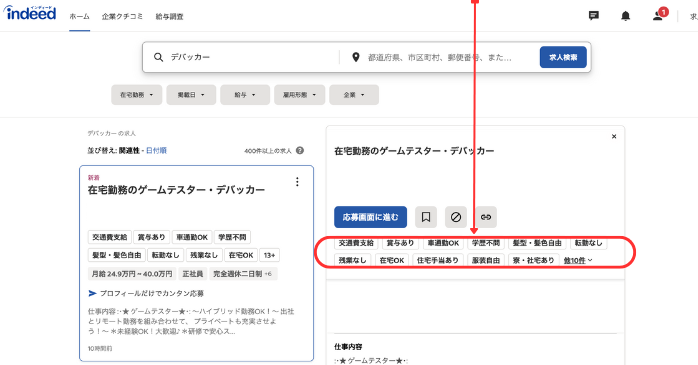This screenshot has width=698, height=365.
Task: Expand the 在宅勤務 filter dropdown
Action: [x=137, y=95]
